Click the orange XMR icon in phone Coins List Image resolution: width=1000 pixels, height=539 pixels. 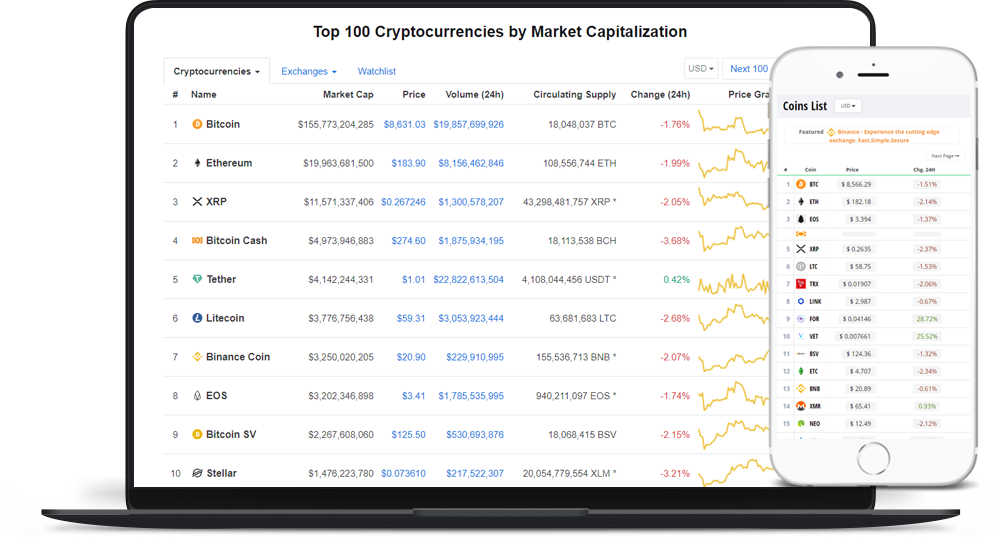[801, 406]
